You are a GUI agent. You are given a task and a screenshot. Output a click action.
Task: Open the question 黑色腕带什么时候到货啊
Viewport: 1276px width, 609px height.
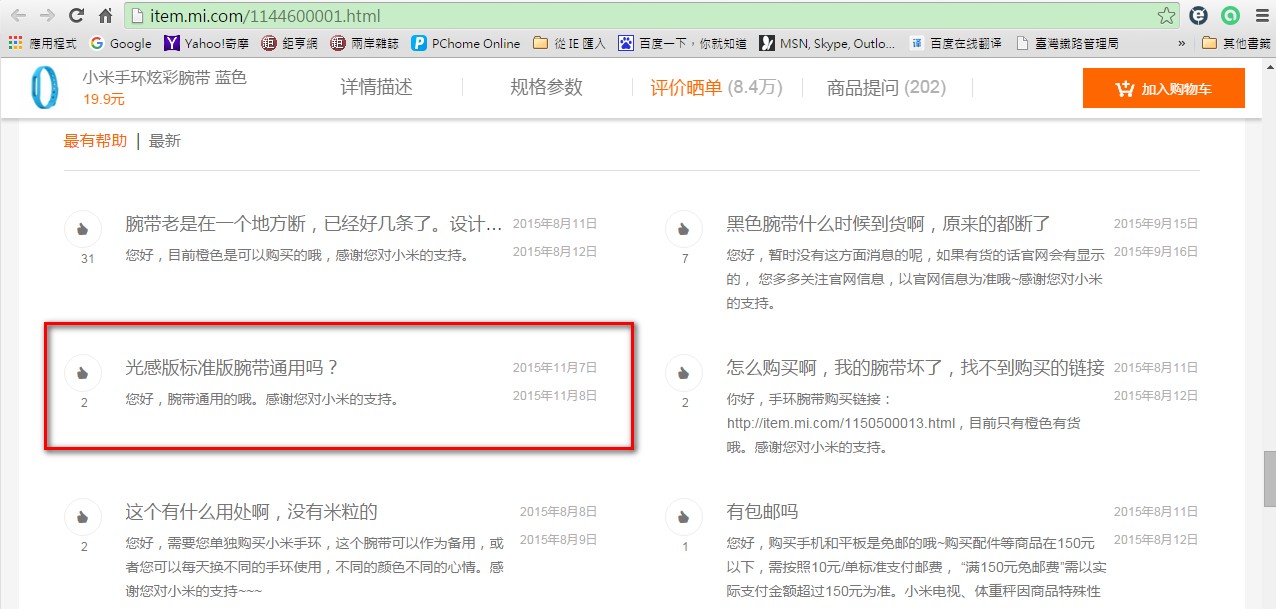(889, 223)
